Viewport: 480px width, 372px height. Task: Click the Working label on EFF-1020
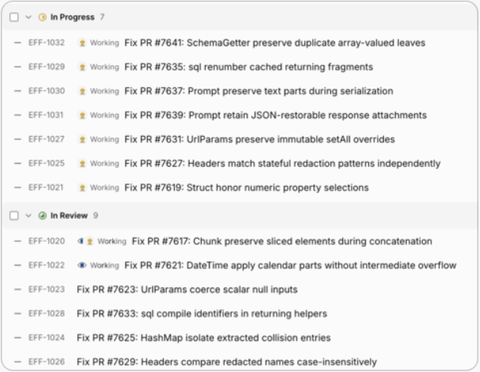[x=112, y=241]
